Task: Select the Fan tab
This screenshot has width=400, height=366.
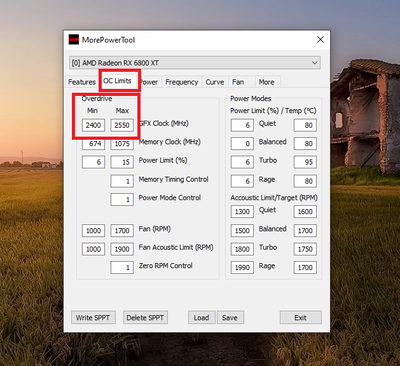Action: click(x=238, y=82)
